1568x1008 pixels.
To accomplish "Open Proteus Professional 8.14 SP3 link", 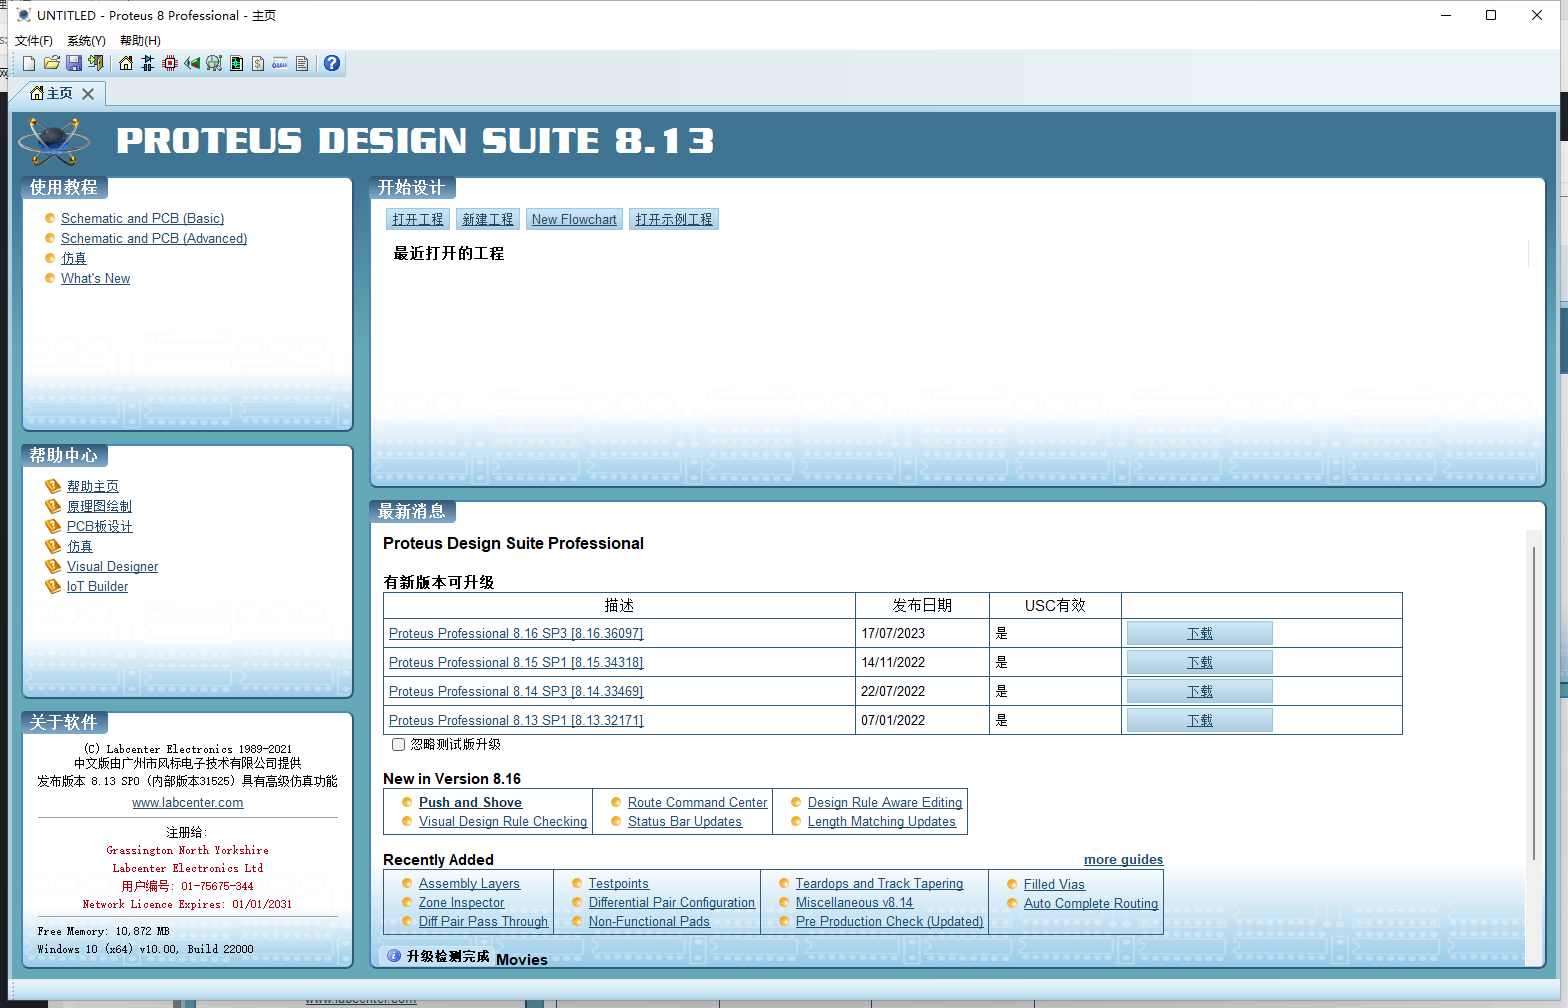I will [x=516, y=691].
